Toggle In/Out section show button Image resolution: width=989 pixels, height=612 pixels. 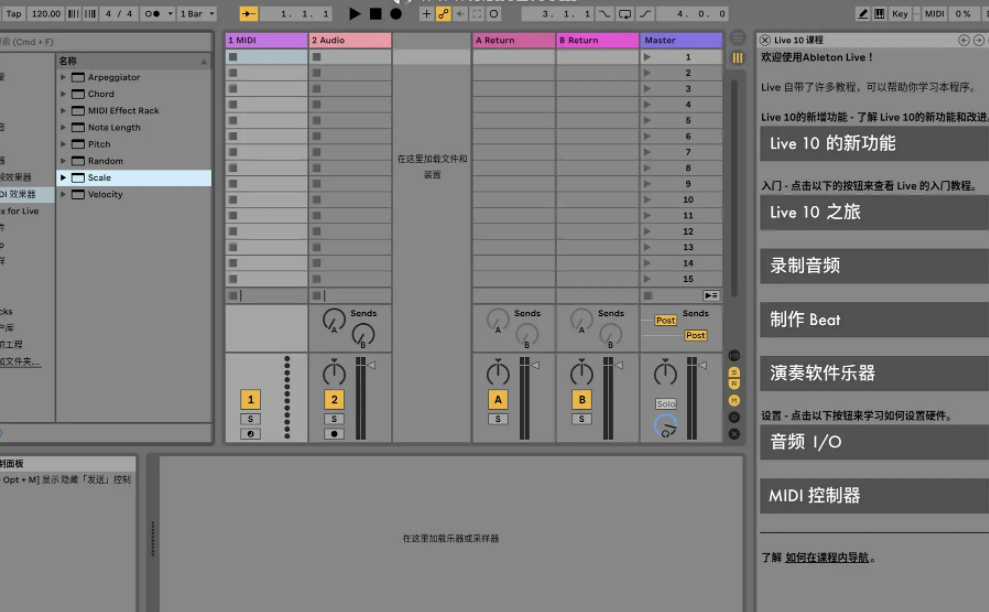pos(734,355)
